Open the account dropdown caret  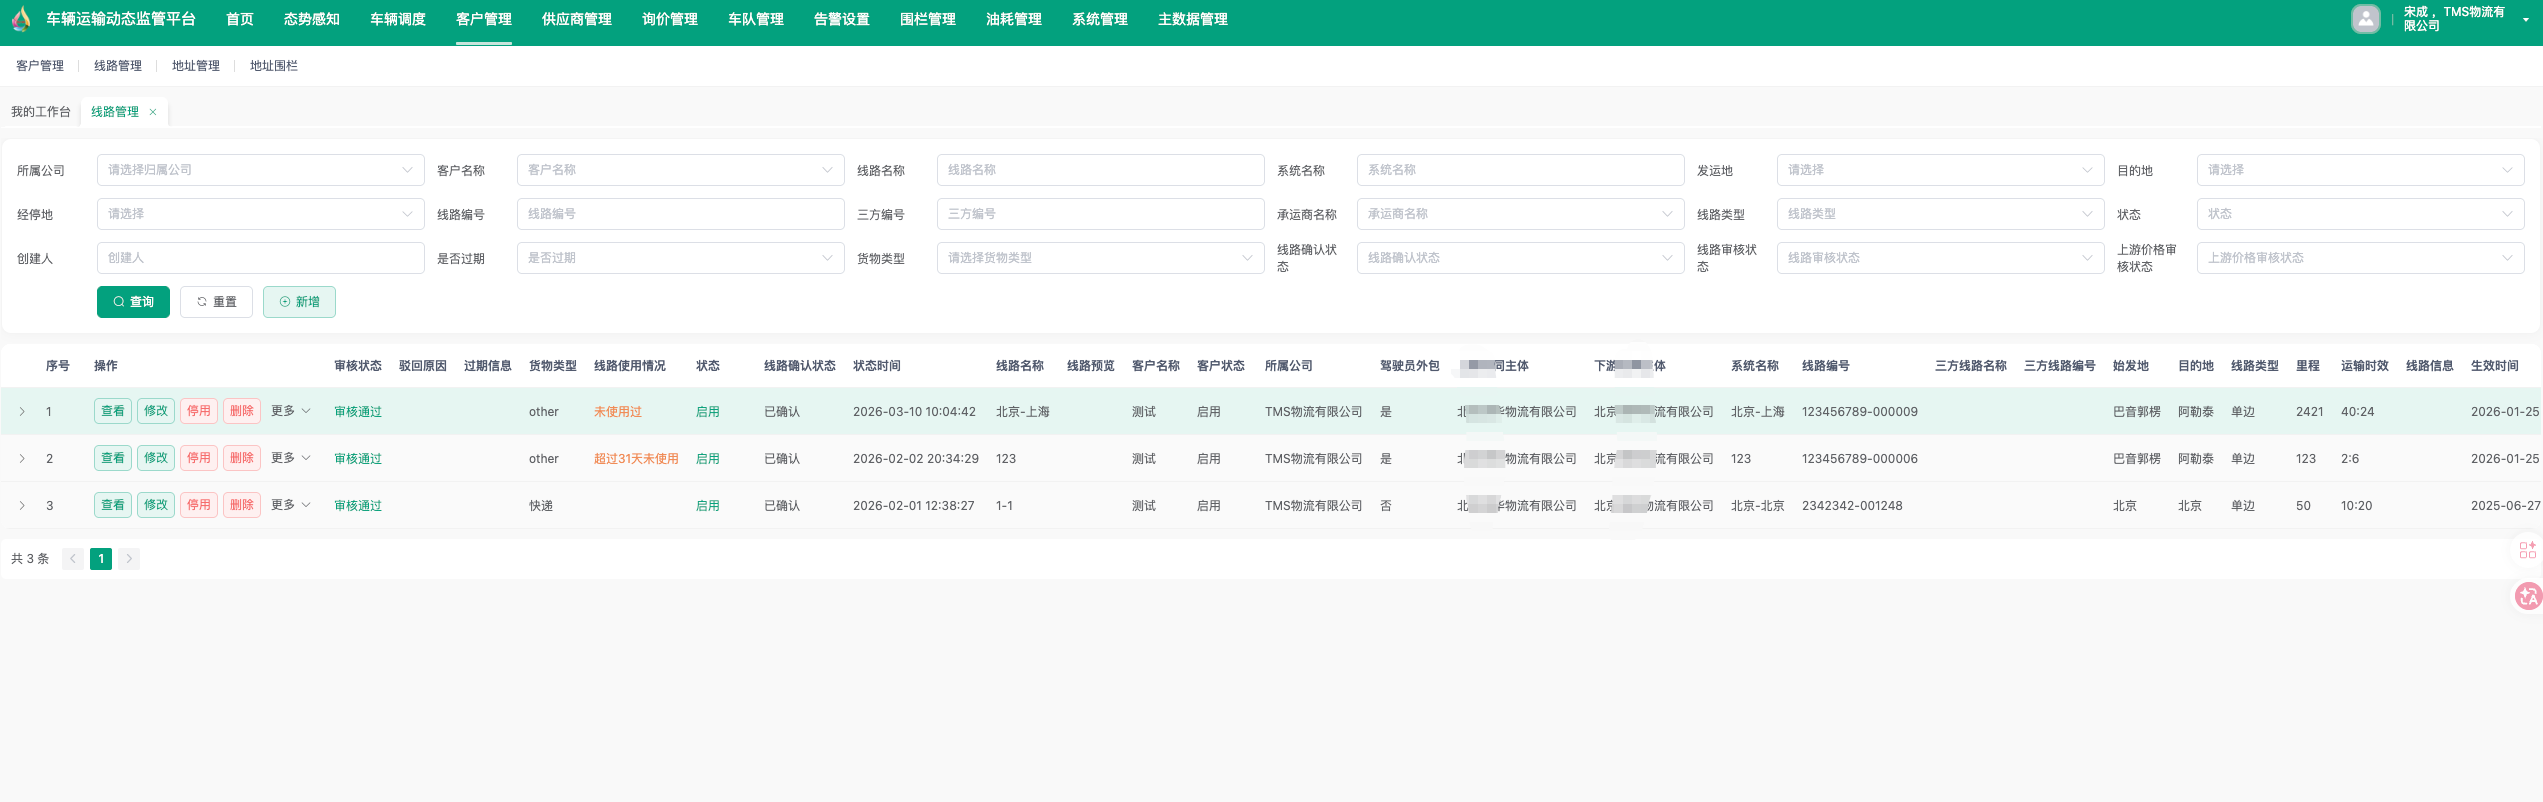(2525, 20)
